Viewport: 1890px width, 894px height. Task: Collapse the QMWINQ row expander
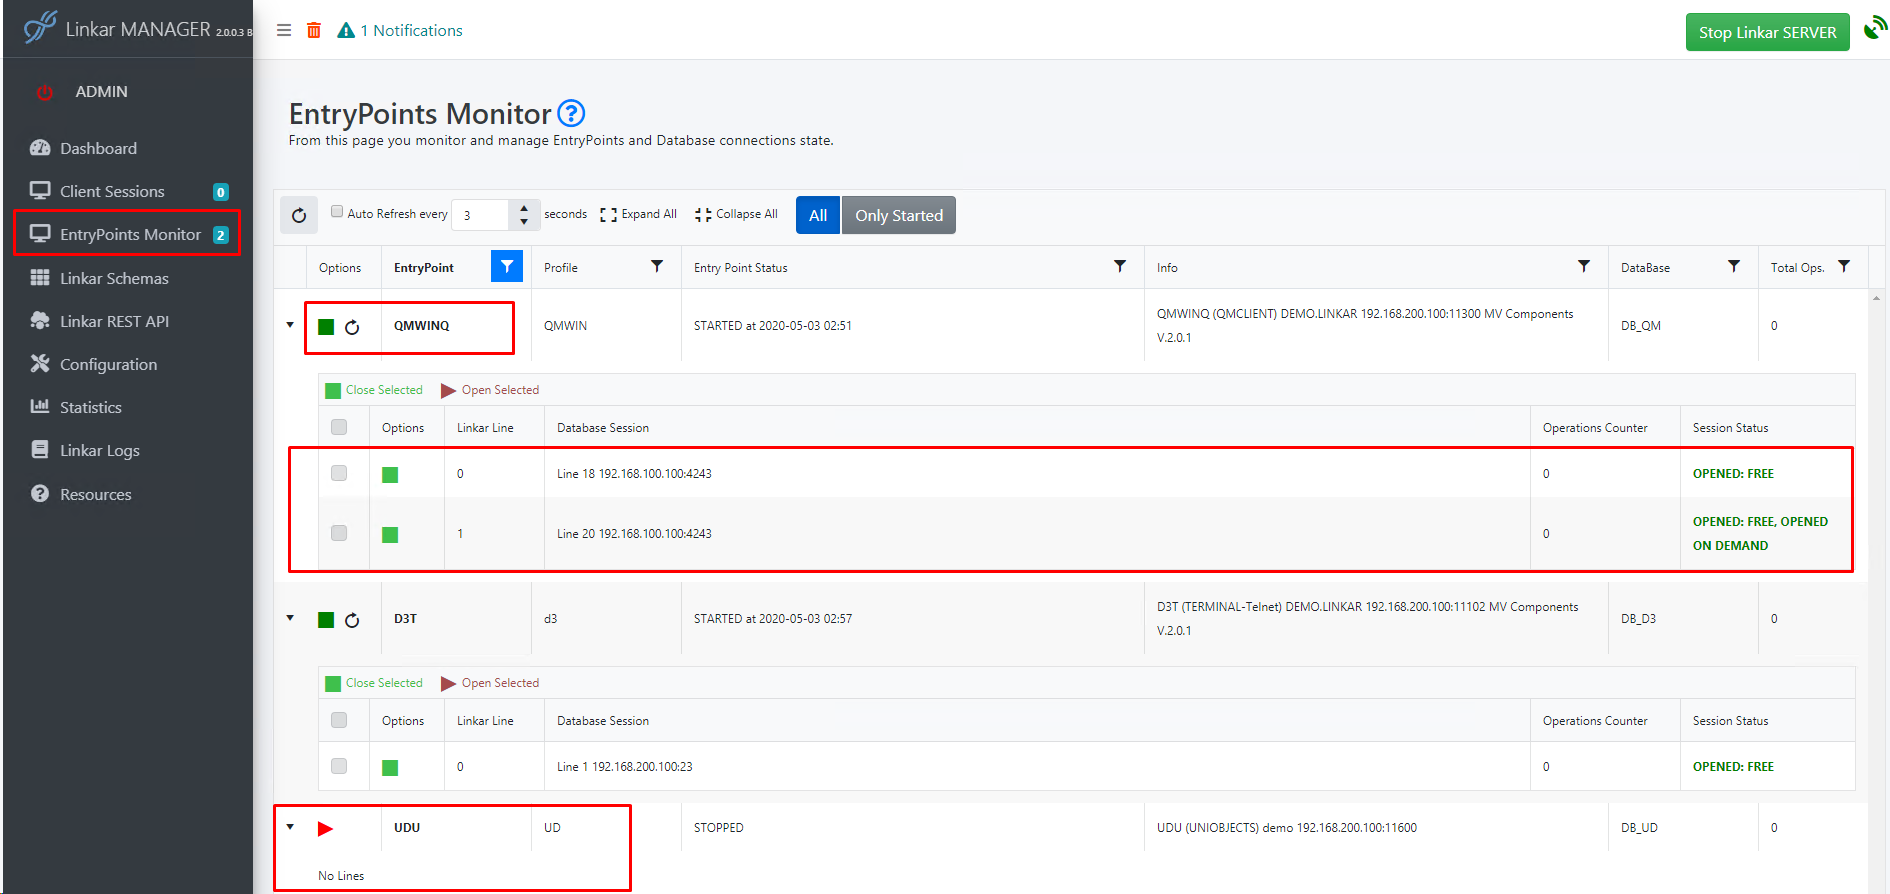tap(290, 325)
